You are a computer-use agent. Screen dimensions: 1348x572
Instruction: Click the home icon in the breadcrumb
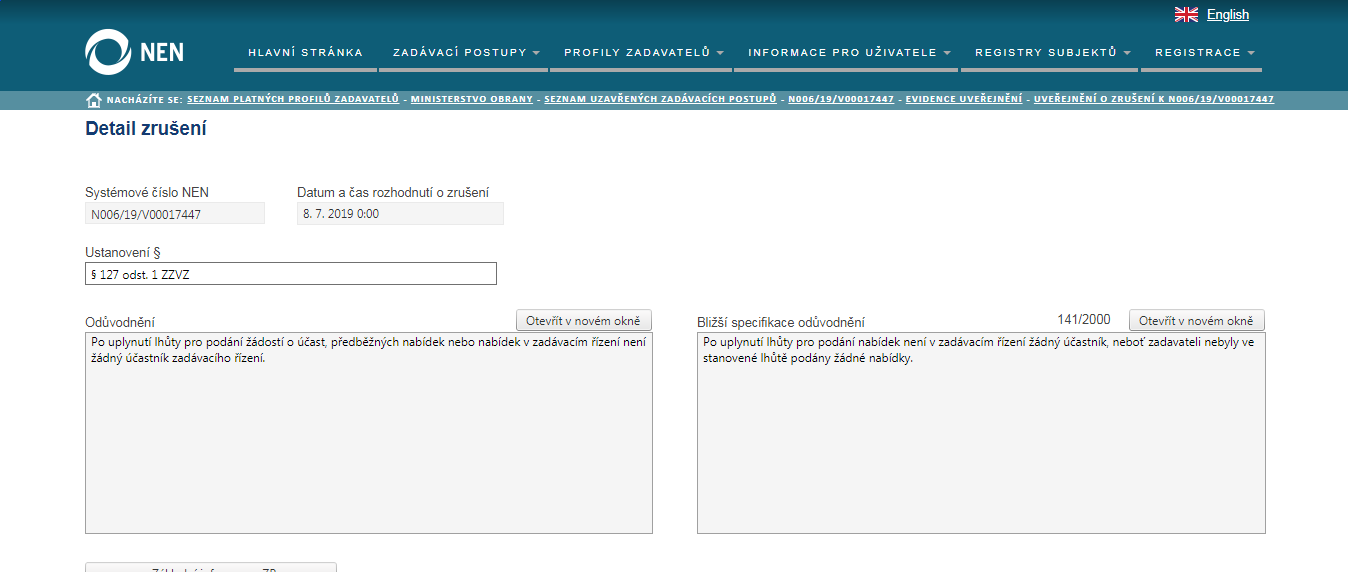[x=94, y=100]
